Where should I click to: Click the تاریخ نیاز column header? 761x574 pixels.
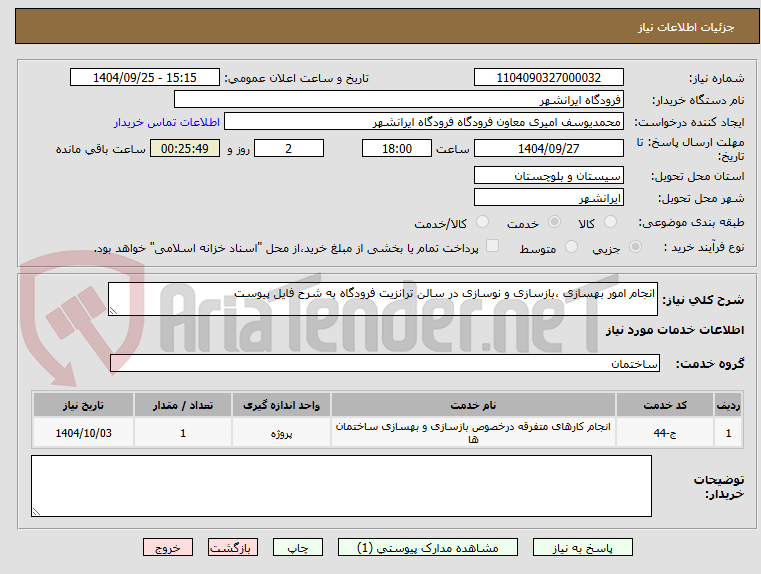(x=83, y=405)
